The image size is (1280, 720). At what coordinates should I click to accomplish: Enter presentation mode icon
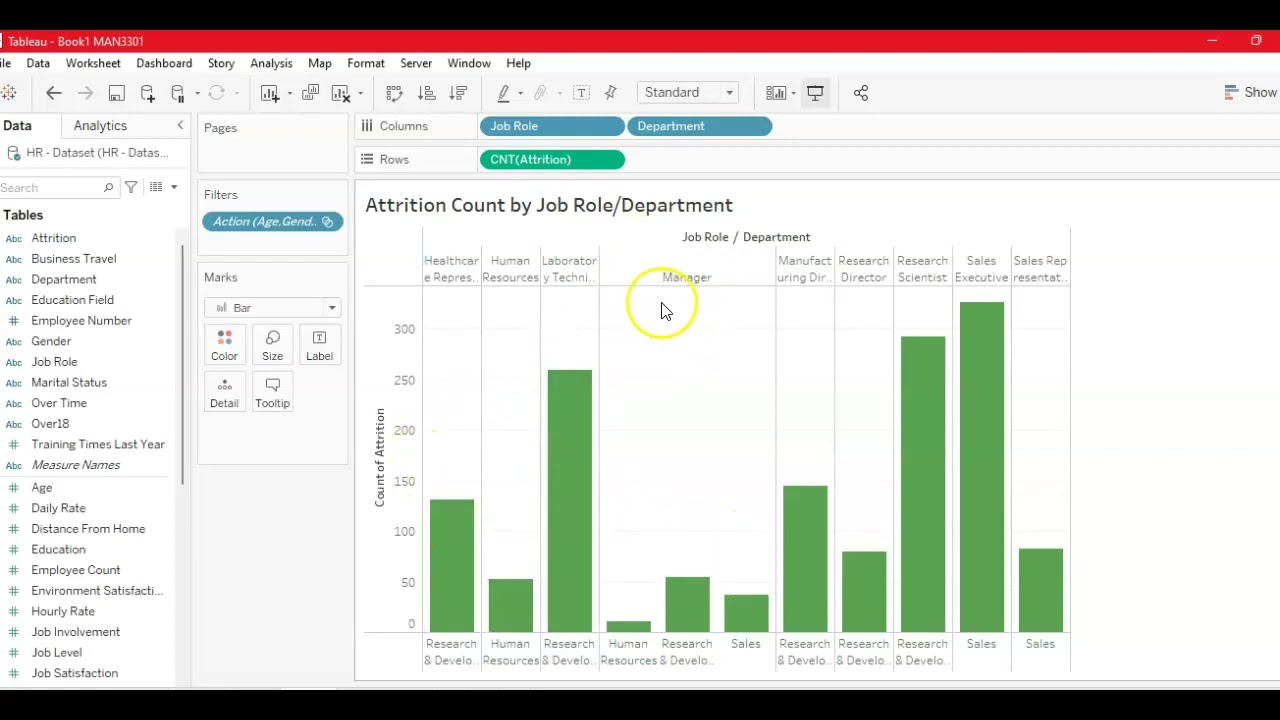click(x=816, y=93)
